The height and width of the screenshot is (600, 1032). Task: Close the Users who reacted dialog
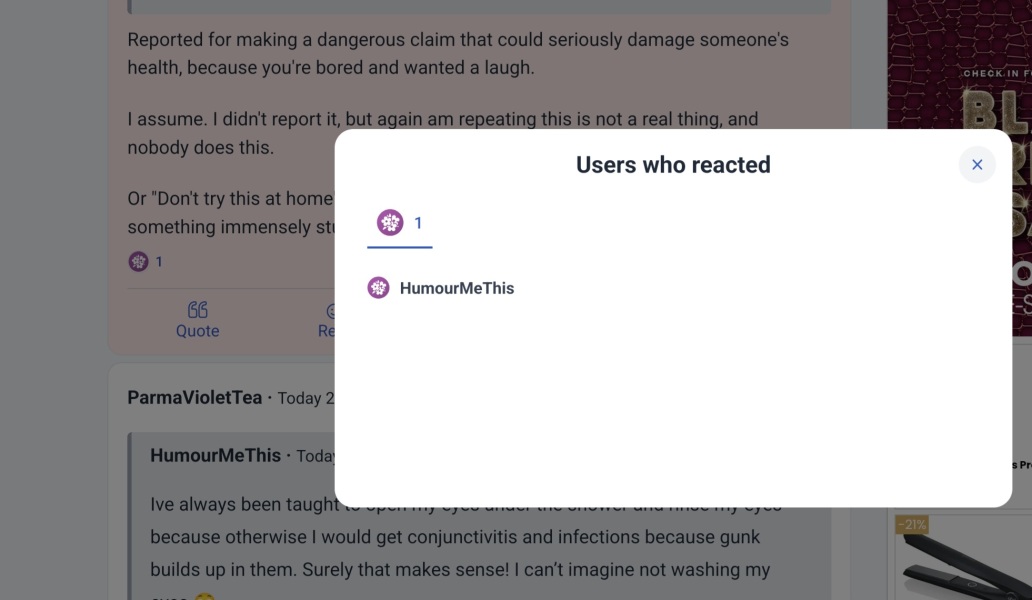tap(977, 165)
